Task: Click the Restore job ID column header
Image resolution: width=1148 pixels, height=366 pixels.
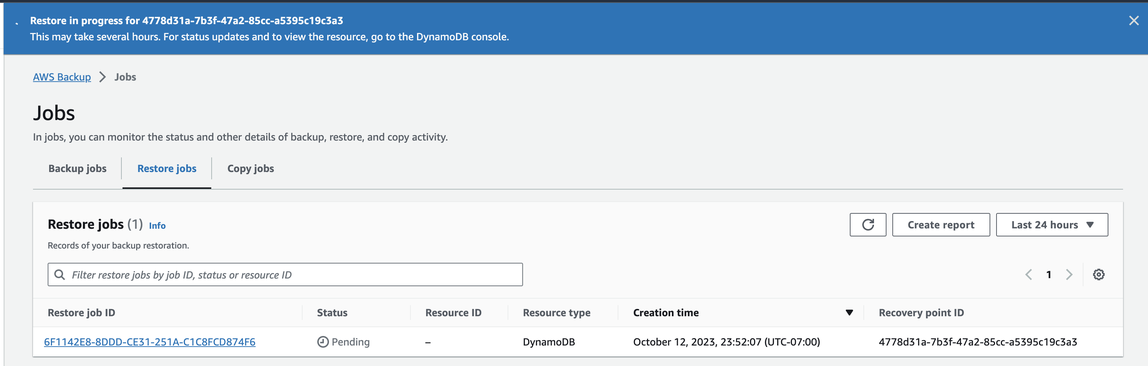Action: (x=81, y=313)
